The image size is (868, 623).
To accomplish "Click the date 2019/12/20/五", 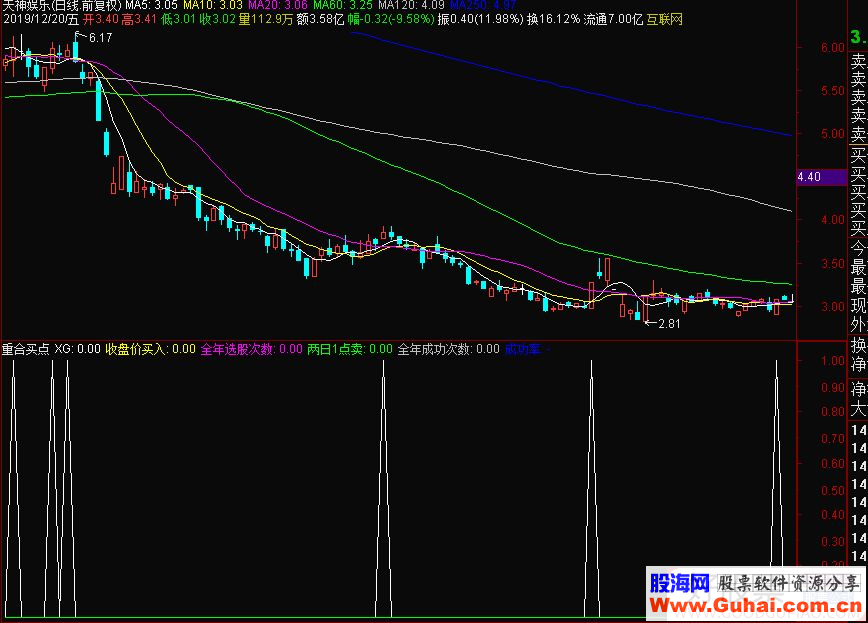I will 41,19.
